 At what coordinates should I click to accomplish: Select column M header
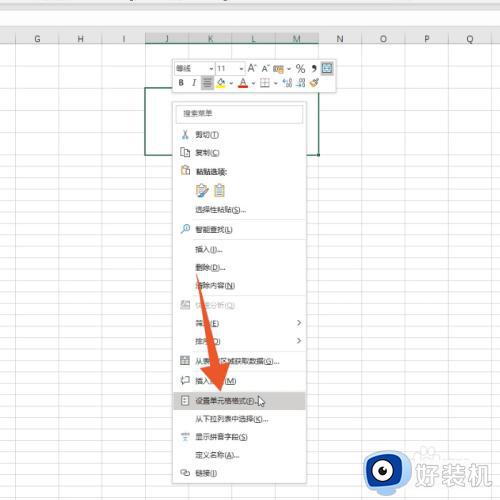[297, 39]
